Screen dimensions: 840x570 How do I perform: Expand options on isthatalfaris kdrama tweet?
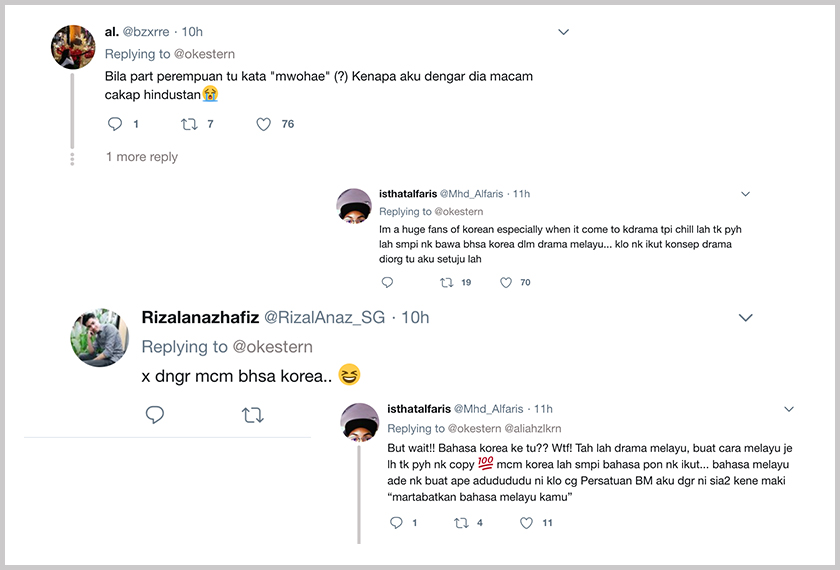click(x=745, y=193)
